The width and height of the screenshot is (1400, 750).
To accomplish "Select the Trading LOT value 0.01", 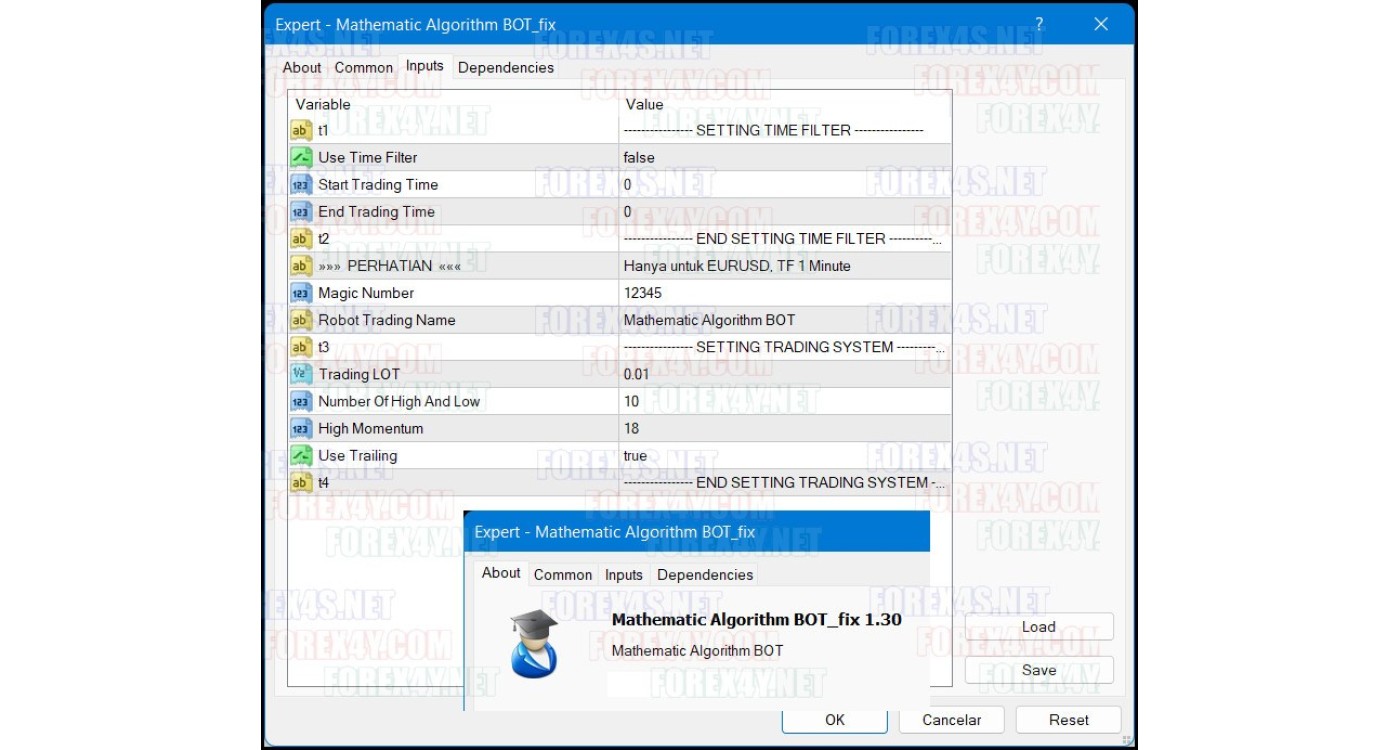I will pyautogui.click(x=636, y=374).
